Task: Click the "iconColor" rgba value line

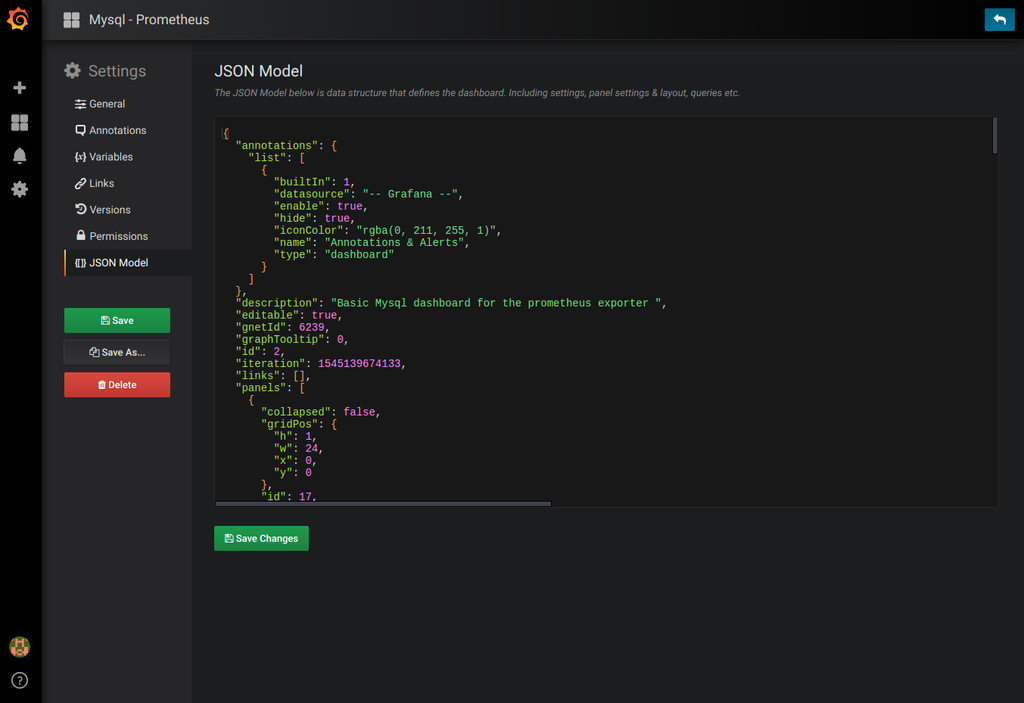Action: [x=387, y=231]
